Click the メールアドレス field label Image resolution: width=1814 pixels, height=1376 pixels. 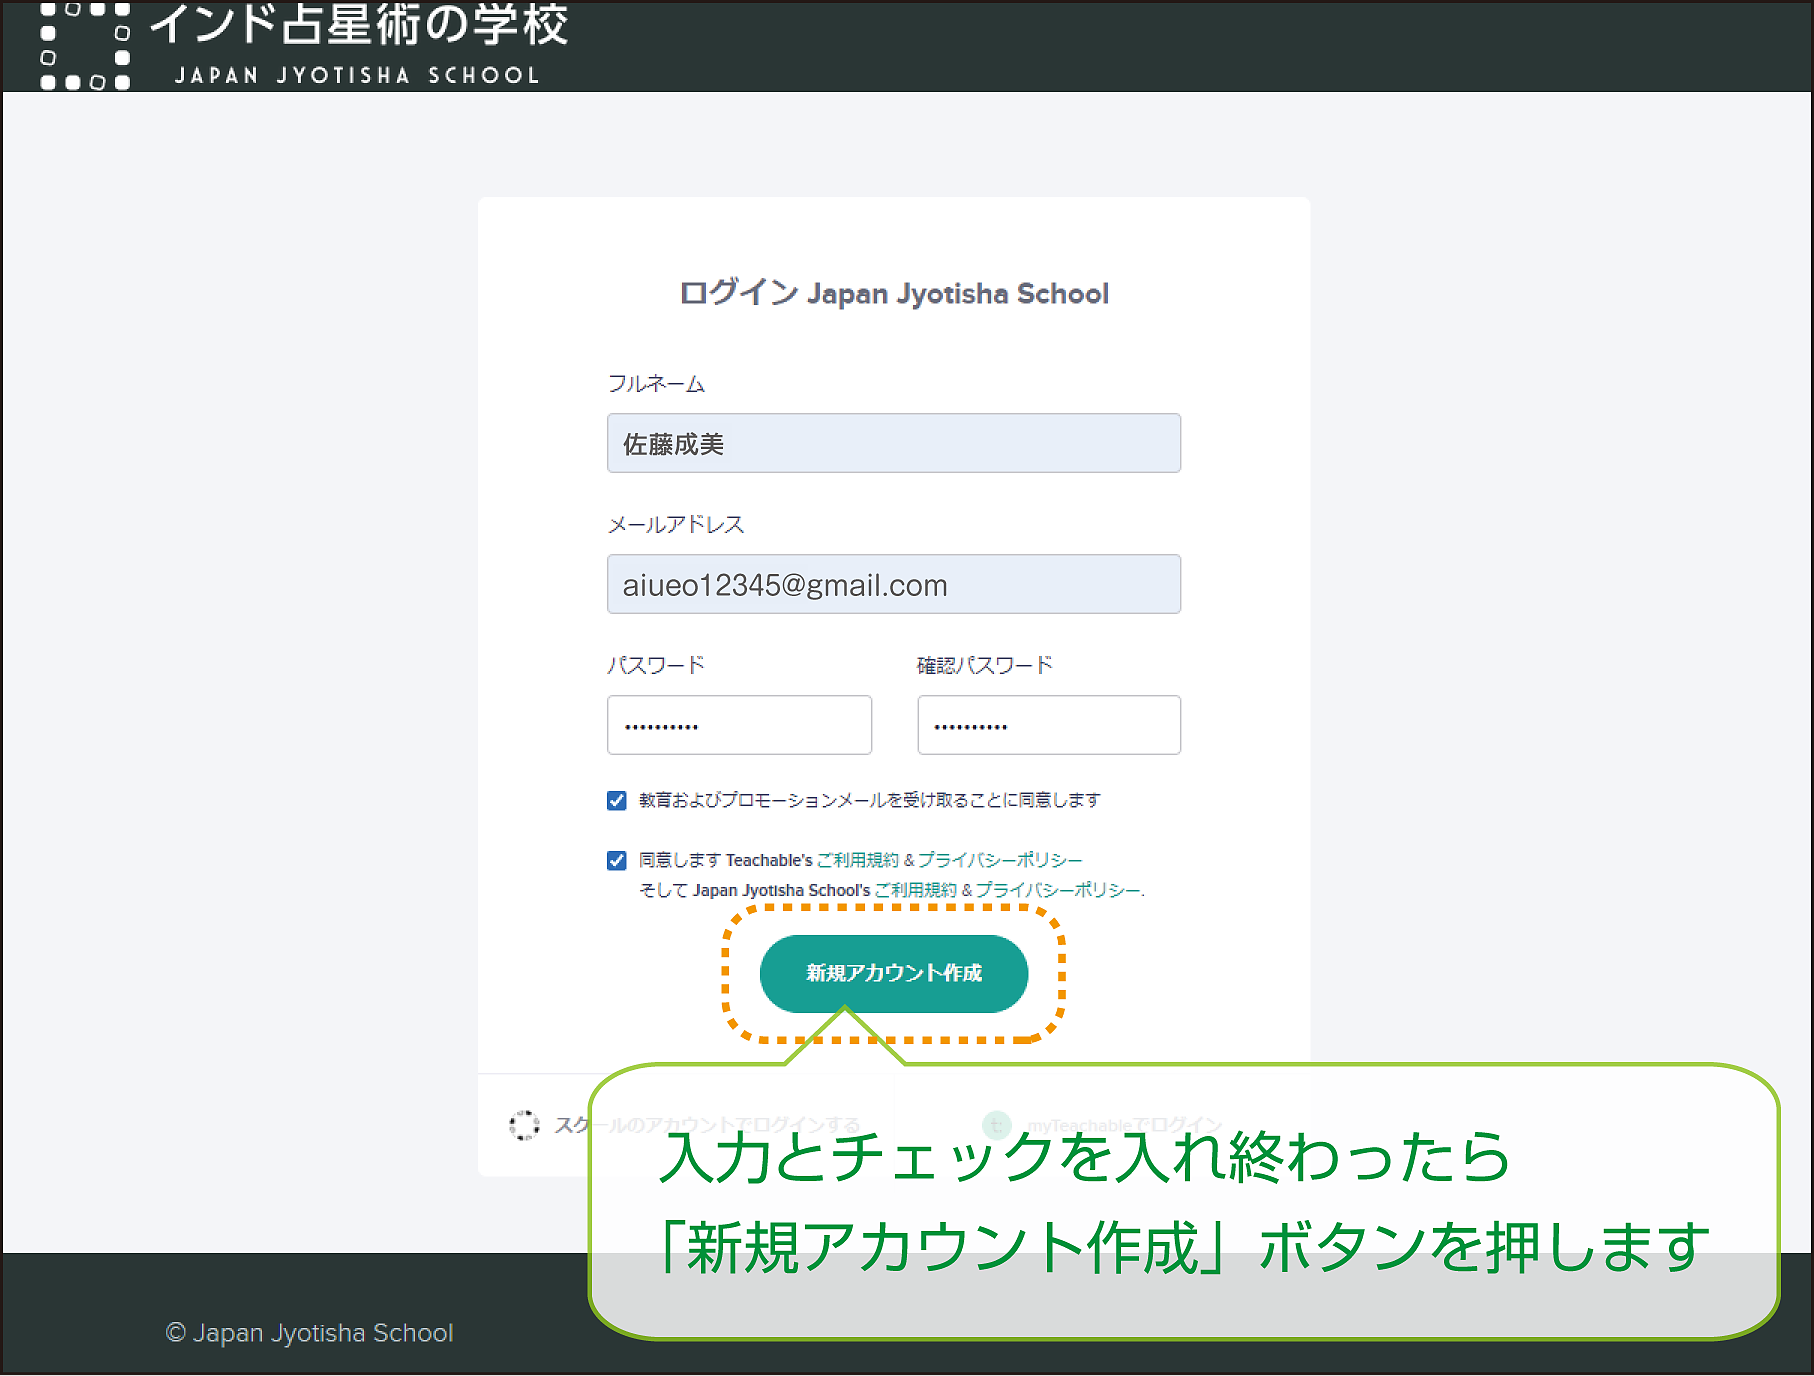(x=676, y=524)
